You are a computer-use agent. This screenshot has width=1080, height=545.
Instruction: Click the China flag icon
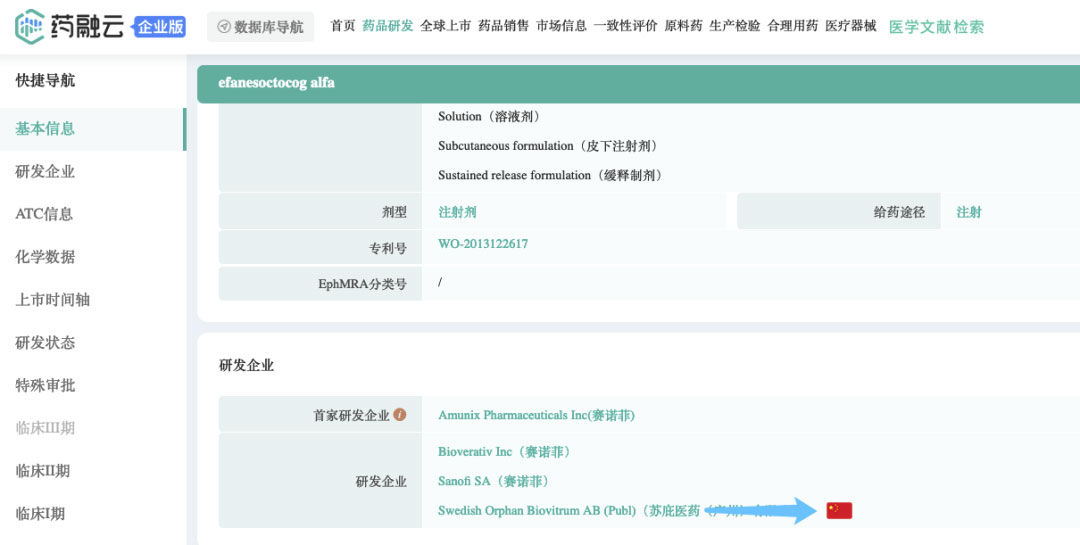coord(839,511)
